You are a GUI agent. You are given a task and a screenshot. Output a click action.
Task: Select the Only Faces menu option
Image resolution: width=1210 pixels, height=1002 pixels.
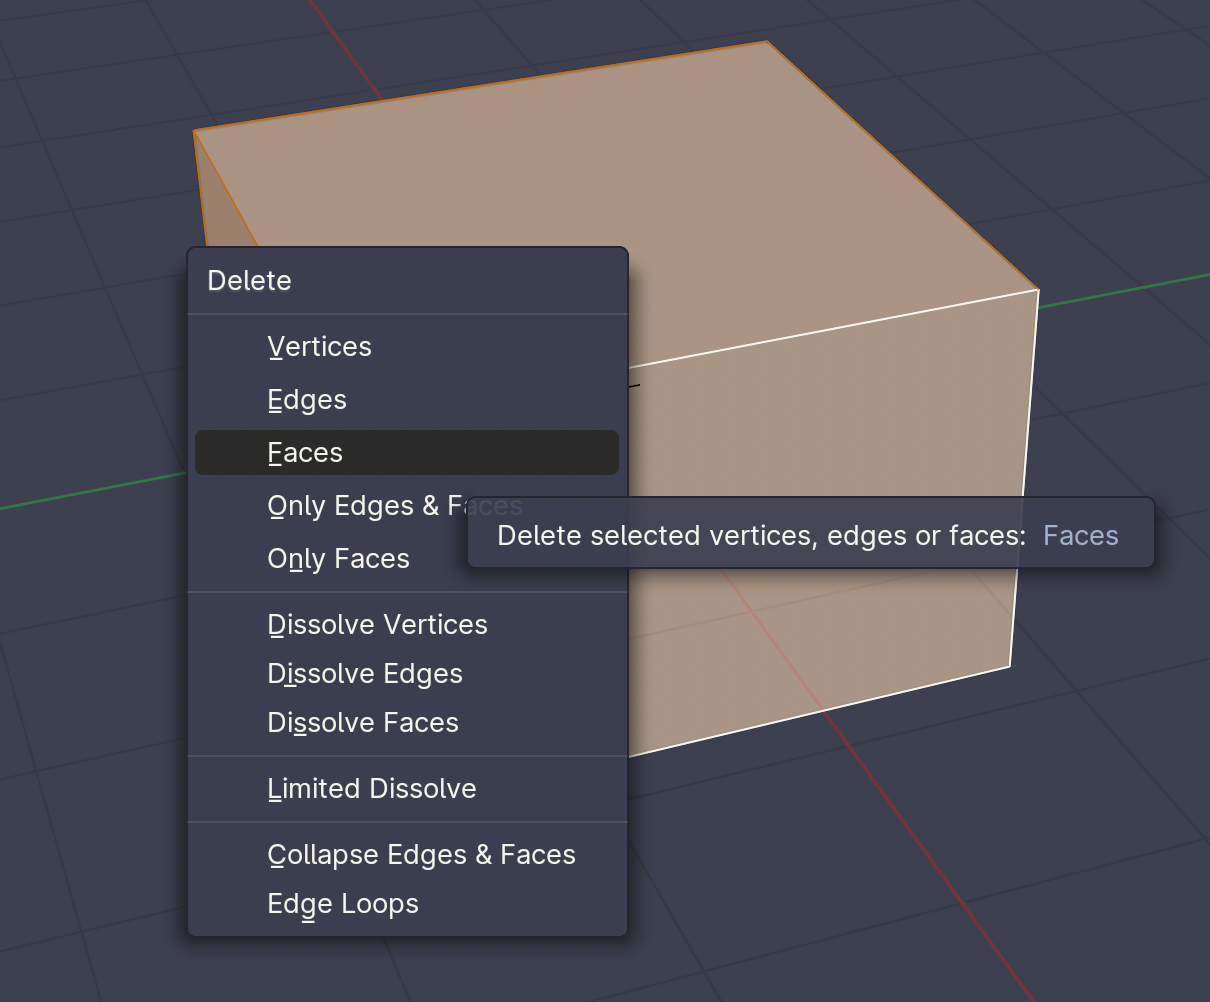click(x=338, y=559)
